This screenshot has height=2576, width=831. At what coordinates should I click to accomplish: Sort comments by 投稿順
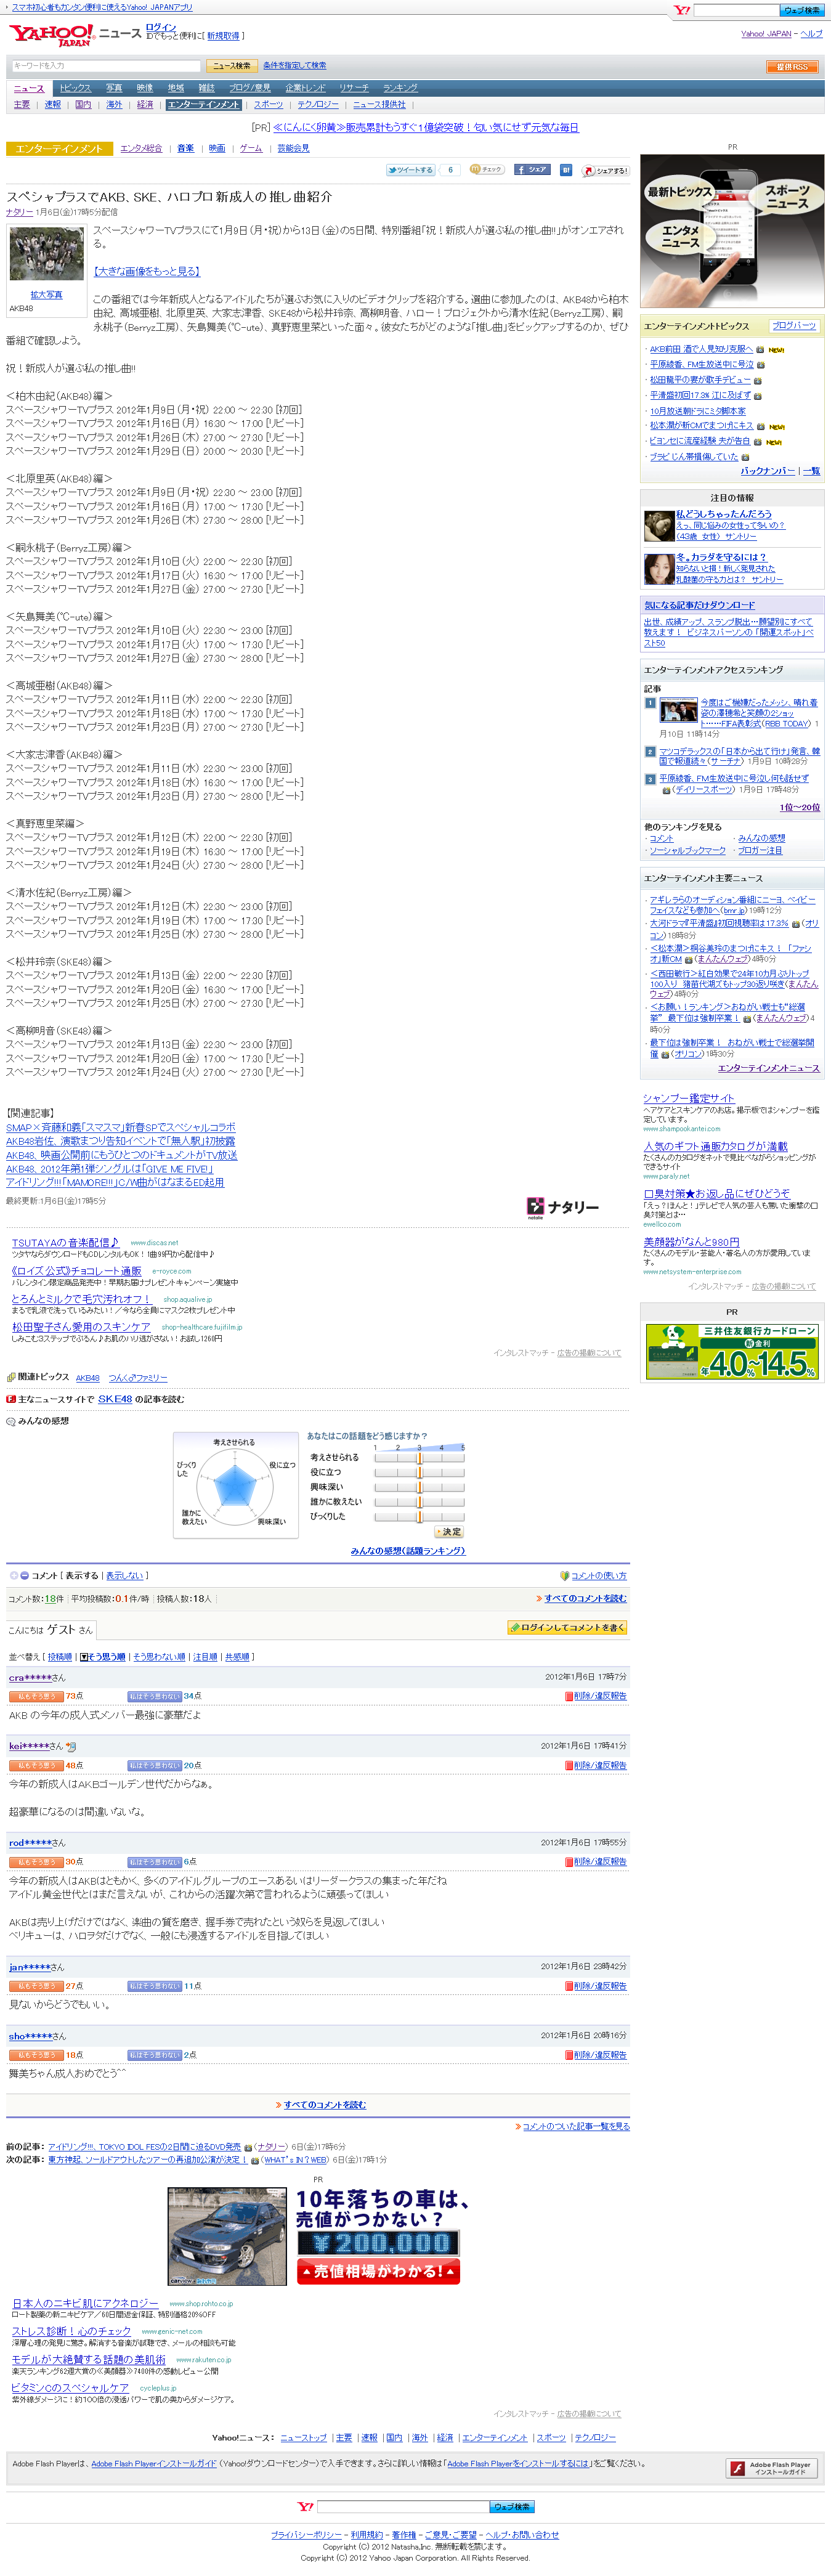tap(59, 1657)
